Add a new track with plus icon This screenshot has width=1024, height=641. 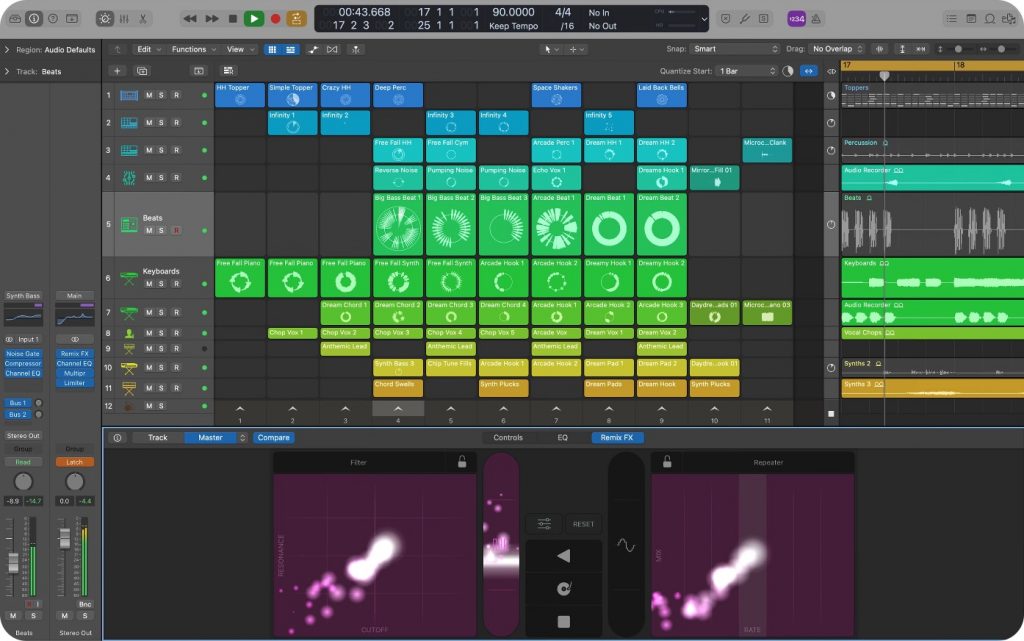click(118, 71)
